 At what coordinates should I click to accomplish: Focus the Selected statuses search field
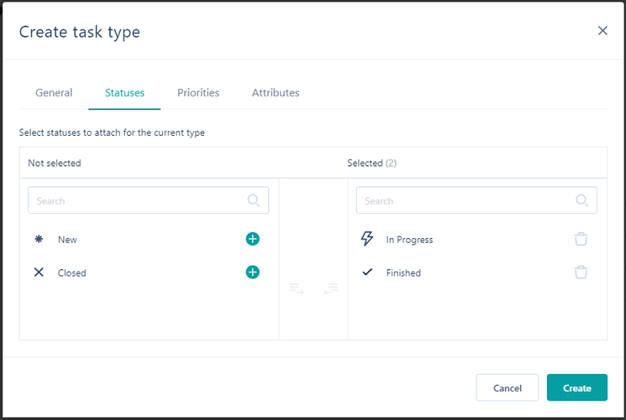pyautogui.click(x=465, y=201)
